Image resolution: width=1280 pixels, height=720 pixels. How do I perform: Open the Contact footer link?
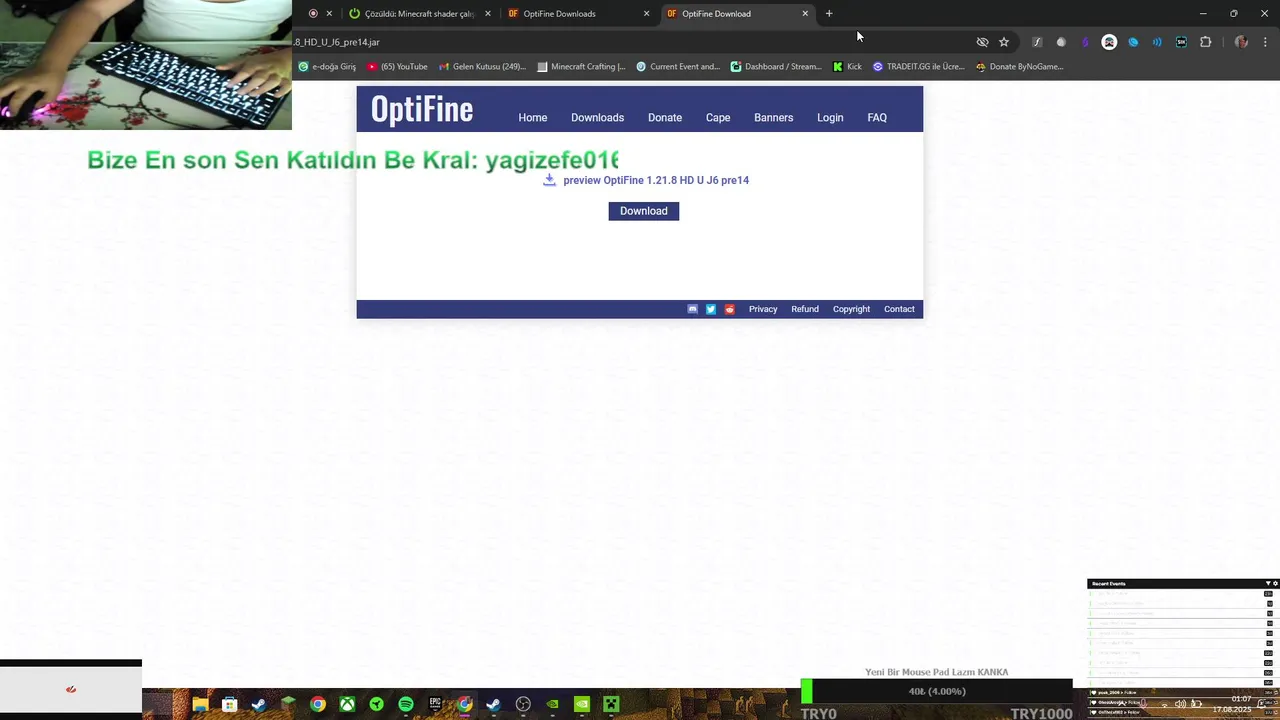pos(899,309)
